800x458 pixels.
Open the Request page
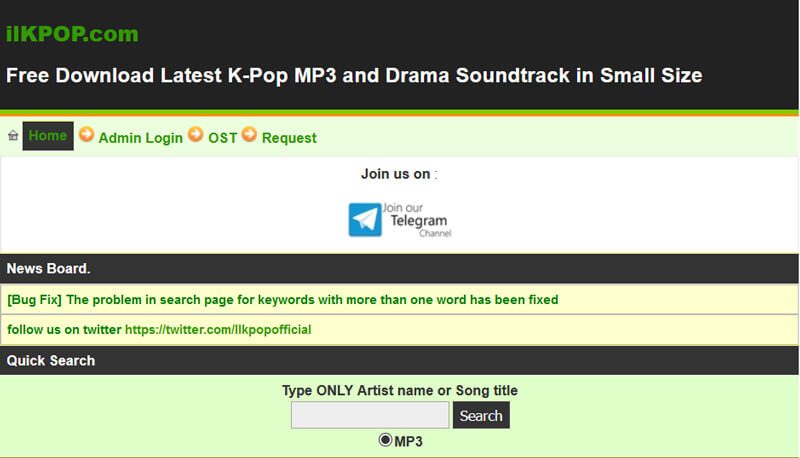point(289,138)
